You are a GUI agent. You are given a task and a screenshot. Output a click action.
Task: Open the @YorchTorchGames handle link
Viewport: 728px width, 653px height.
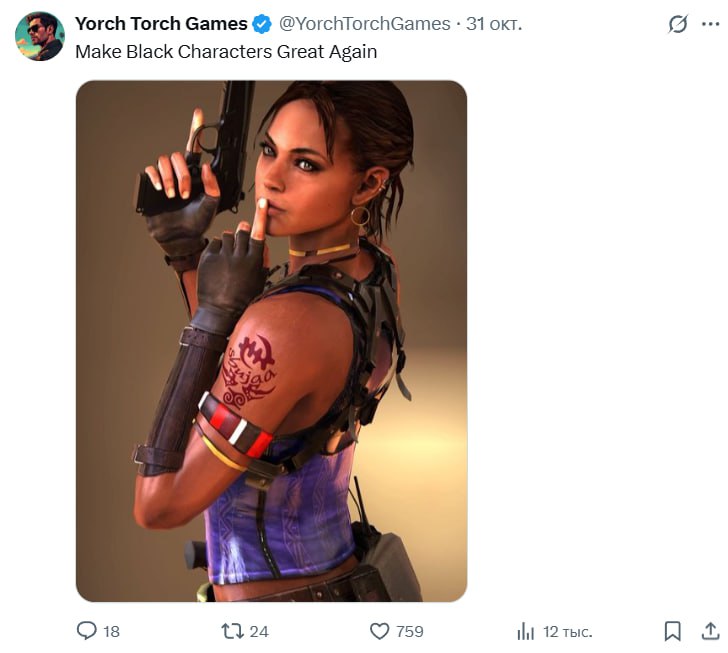[364, 24]
